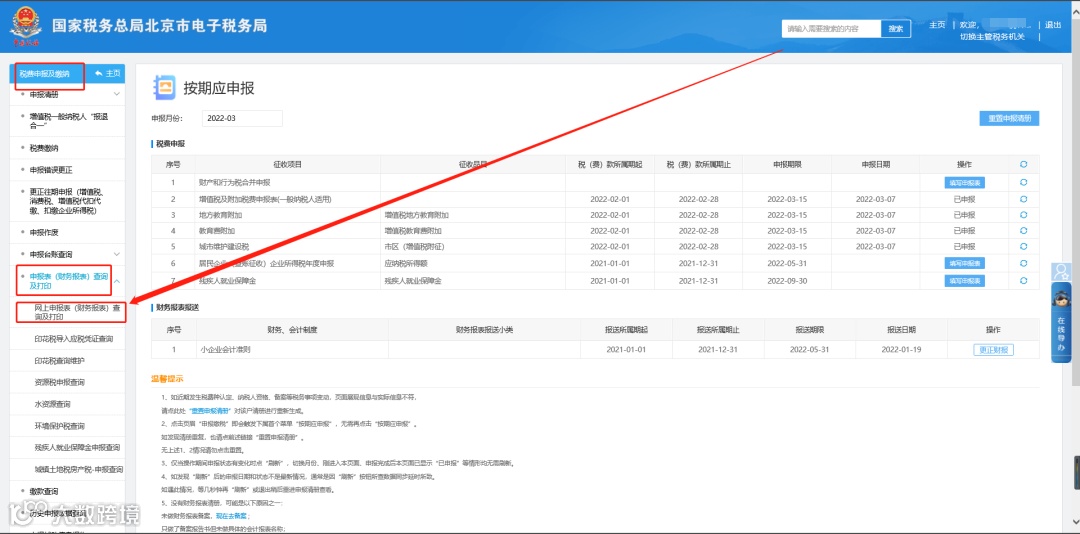Click 应纳税所得额 cell
This screenshot has height=534, width=1080.
[407, 263]
